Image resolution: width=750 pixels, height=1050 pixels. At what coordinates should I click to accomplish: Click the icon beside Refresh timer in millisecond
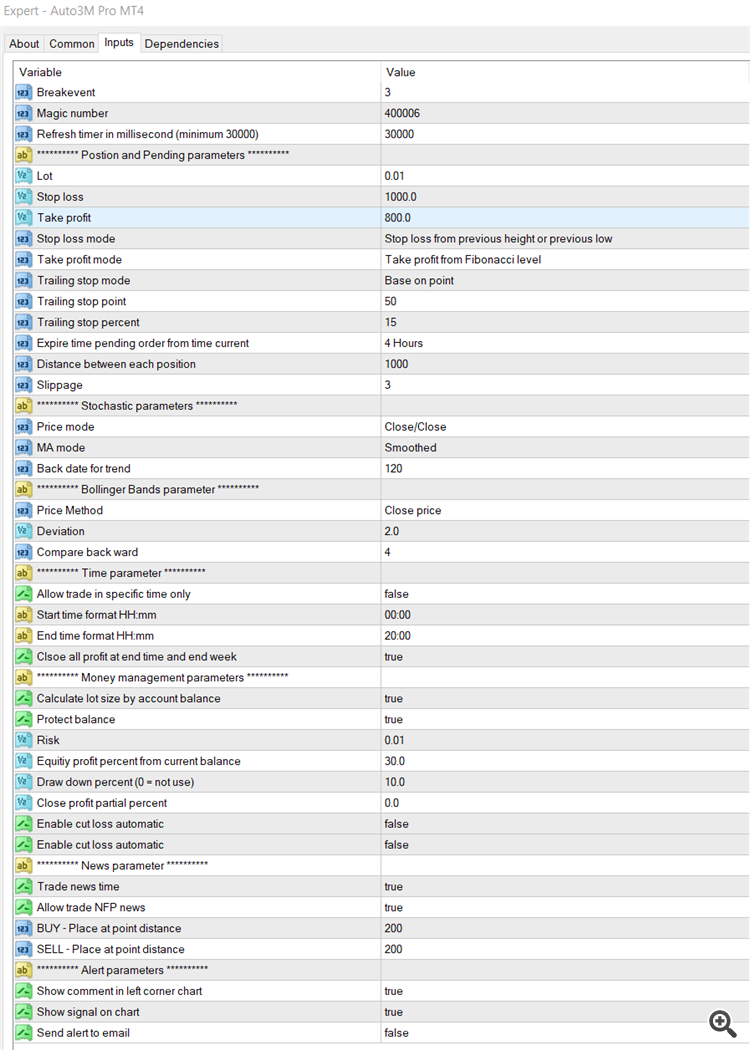(x=23, y=134)
